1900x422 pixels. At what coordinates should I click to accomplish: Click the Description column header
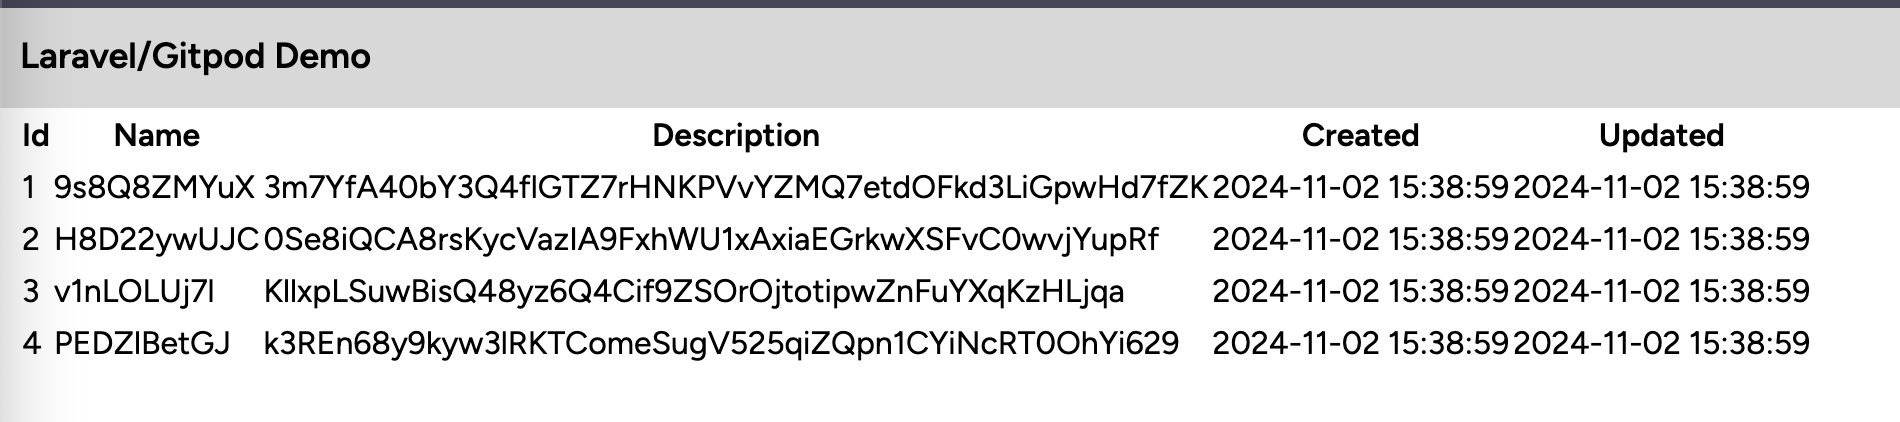tap(736, 135)
